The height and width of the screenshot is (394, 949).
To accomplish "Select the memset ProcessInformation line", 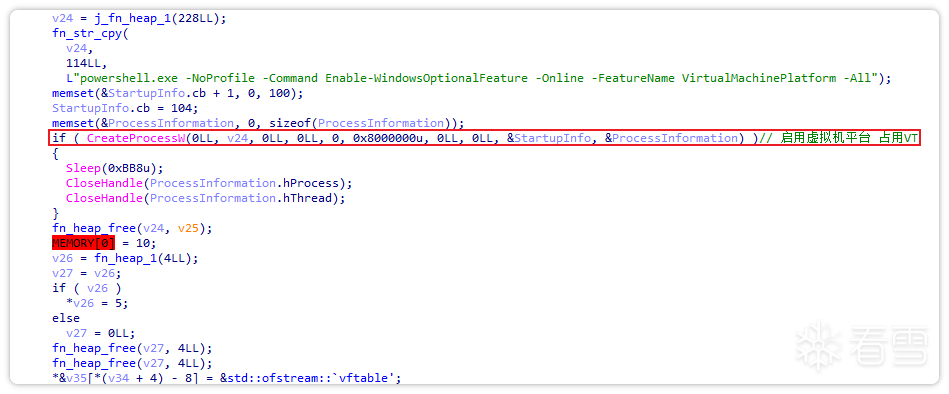I will 258,123.
